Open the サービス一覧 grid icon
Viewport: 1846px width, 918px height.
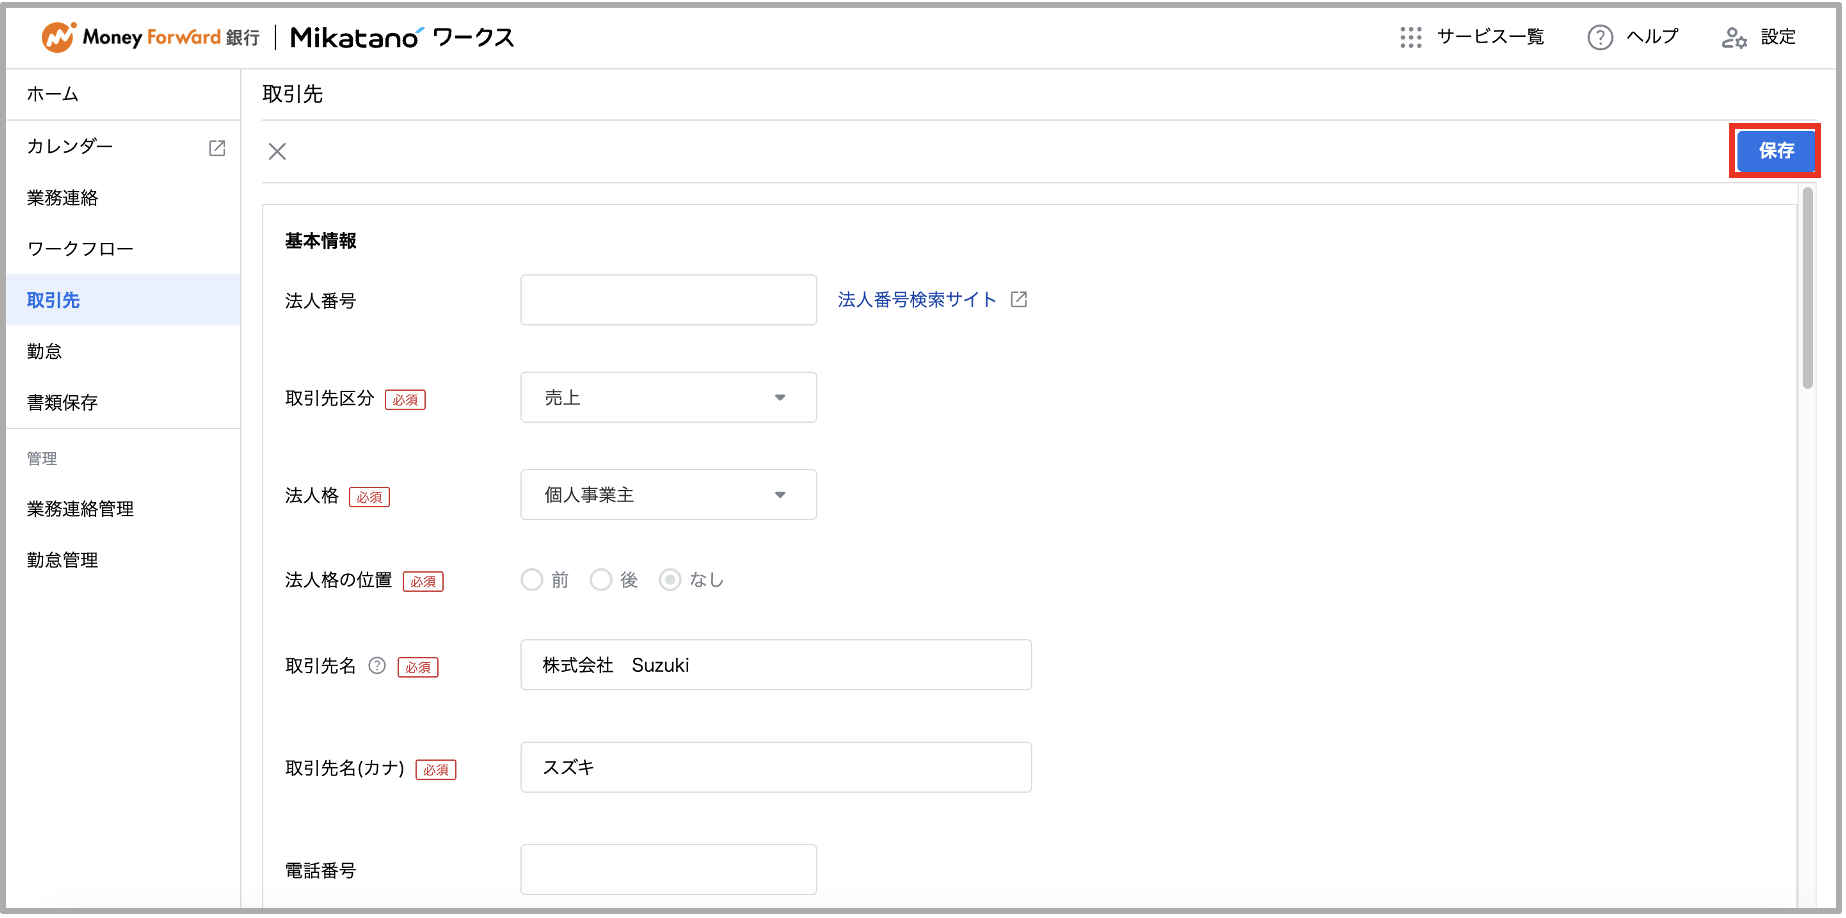tap(1411, 37)
